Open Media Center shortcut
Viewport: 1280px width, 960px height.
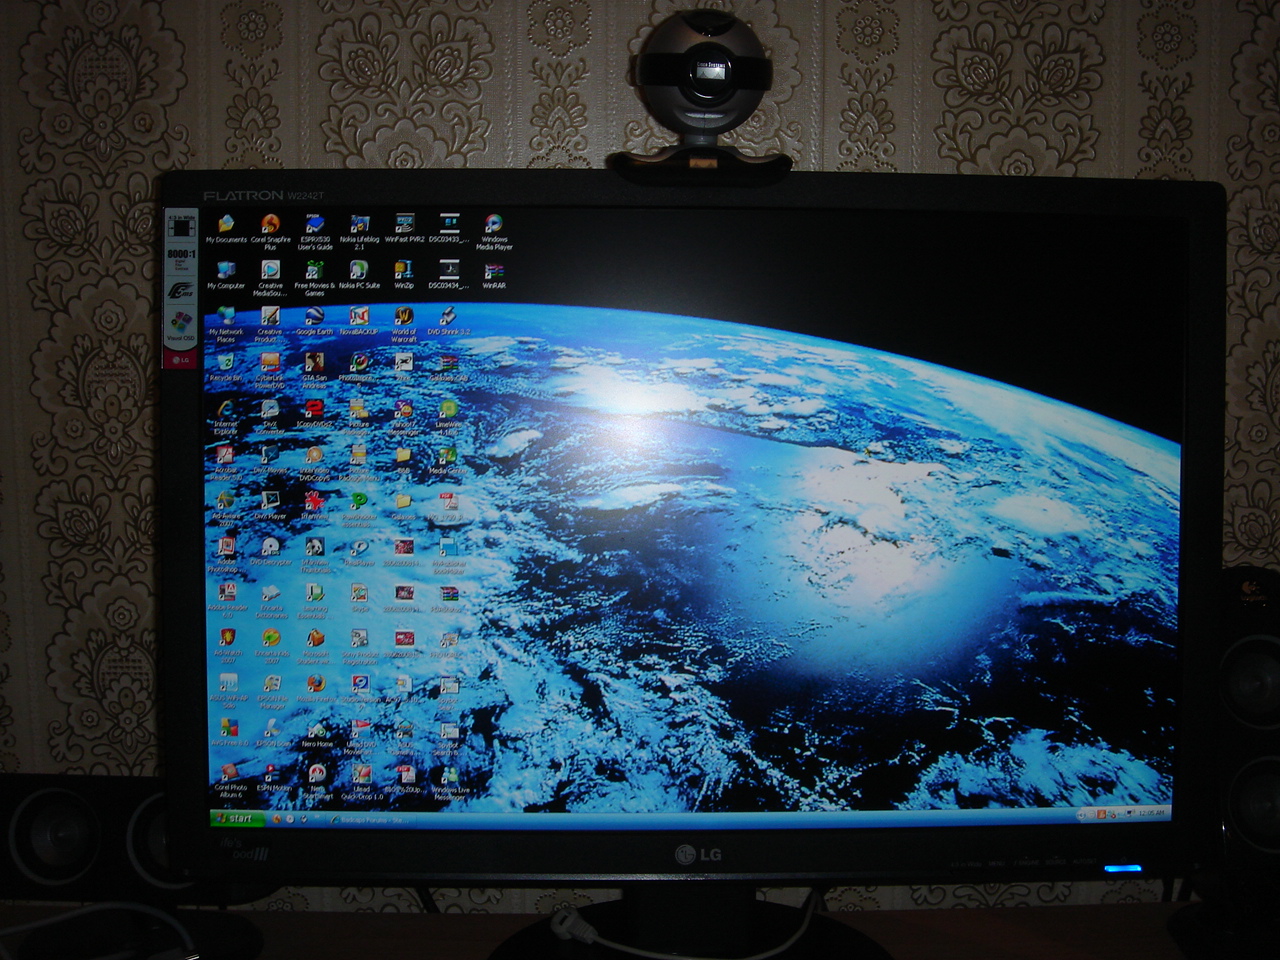pos(447,461)
